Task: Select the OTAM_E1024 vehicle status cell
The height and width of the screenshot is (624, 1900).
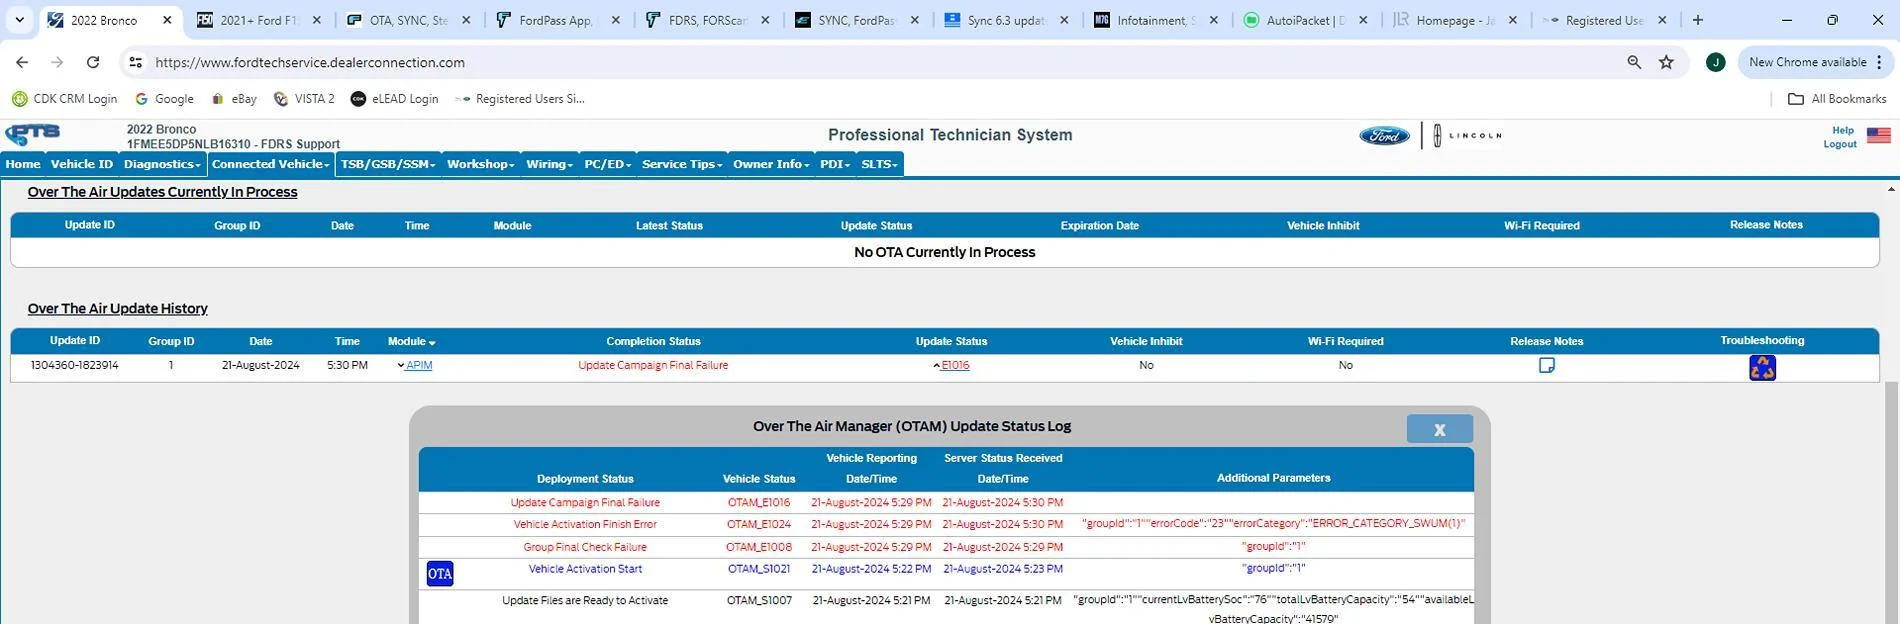Action: [759, 524]
